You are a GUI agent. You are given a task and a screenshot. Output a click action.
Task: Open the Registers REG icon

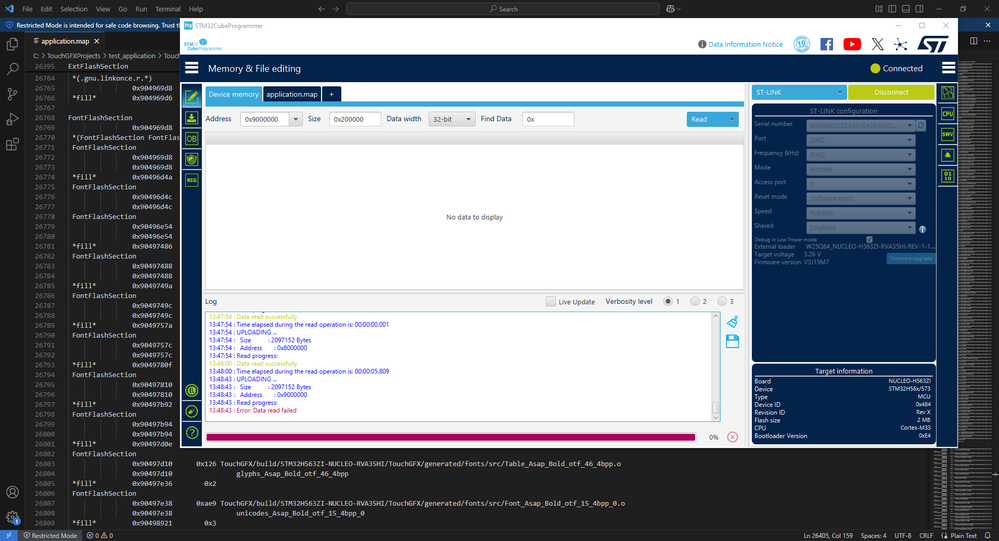(192, 180)
